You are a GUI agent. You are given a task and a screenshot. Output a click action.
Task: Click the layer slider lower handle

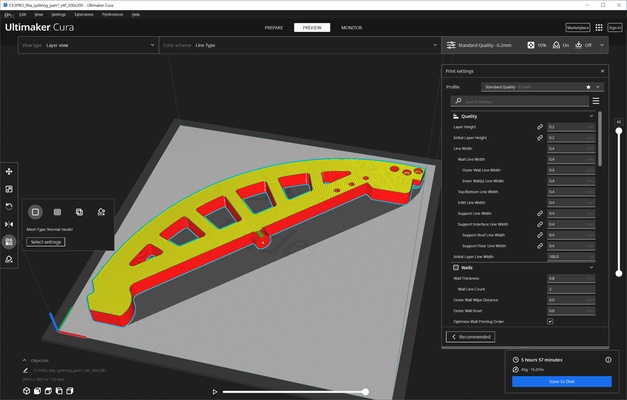pos(619,274)
